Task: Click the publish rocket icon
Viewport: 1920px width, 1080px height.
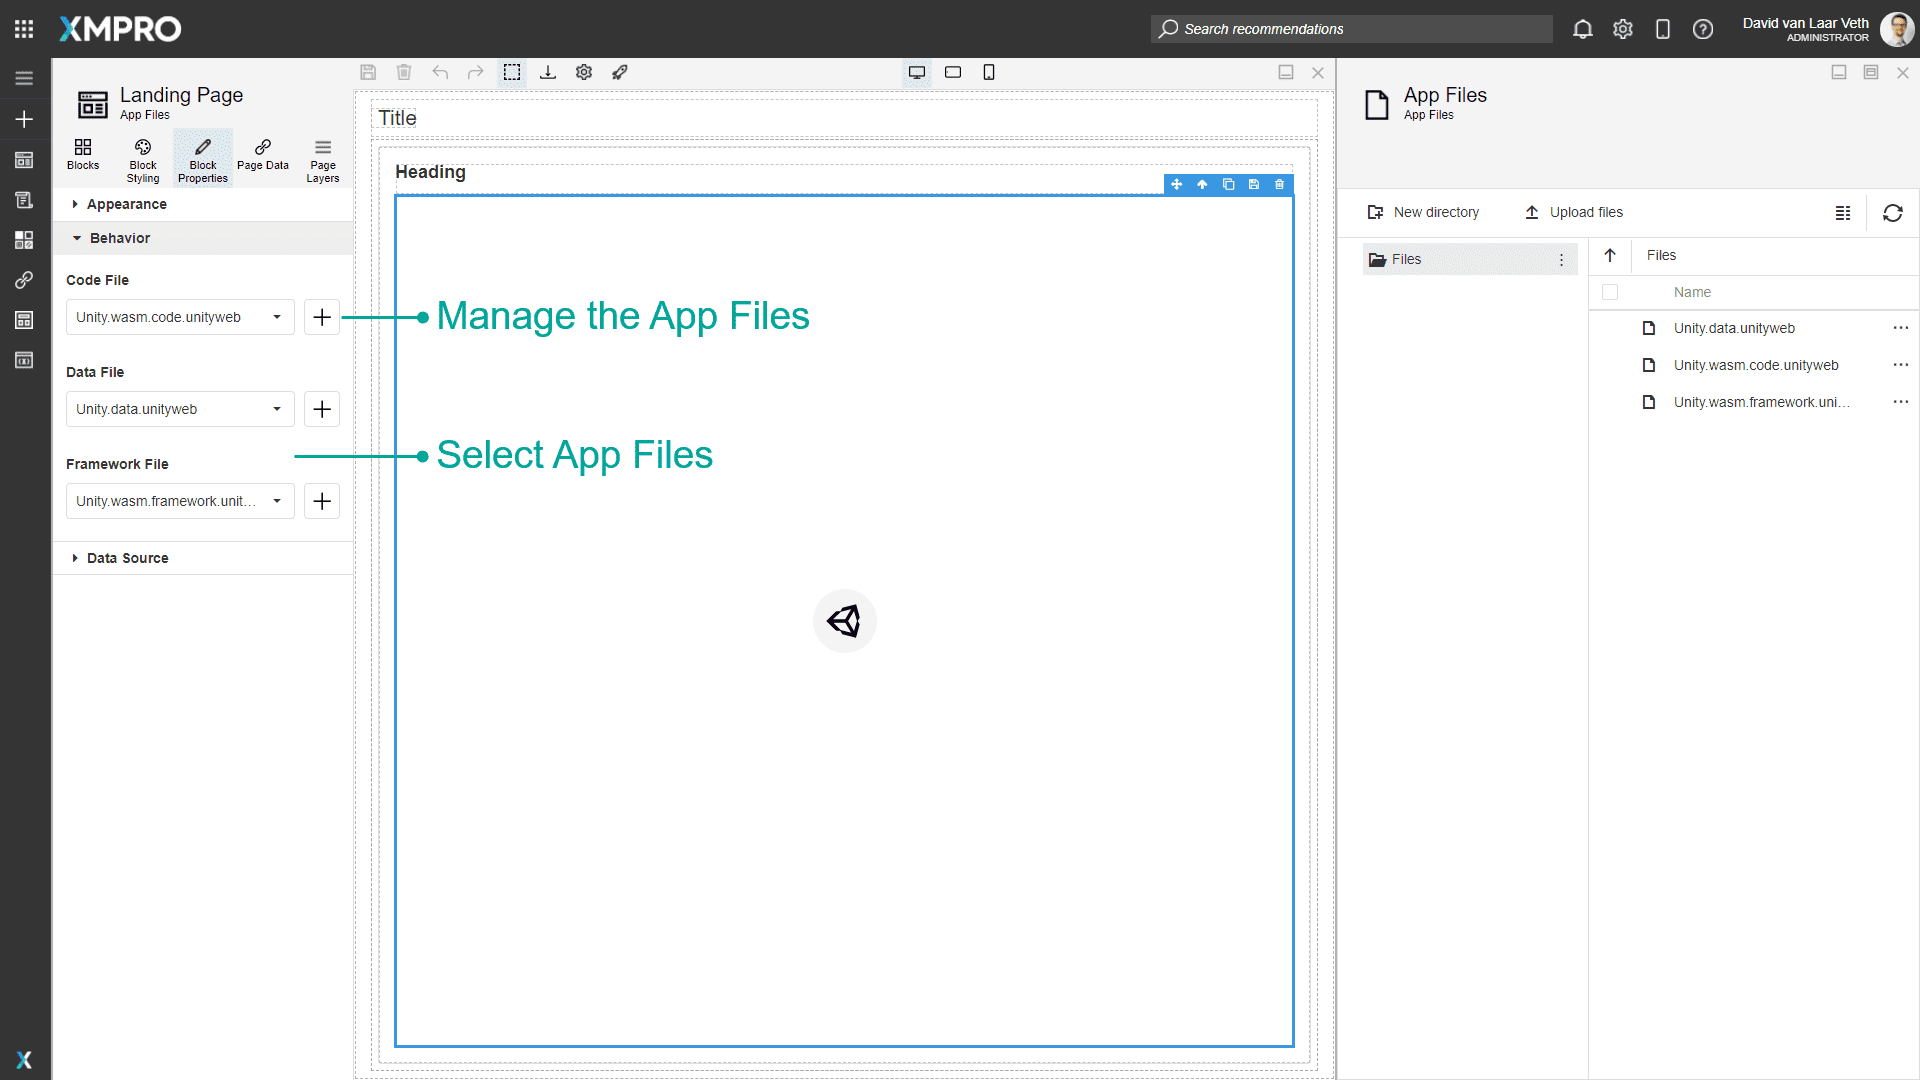Action: pyautogui.click(x=620, y=72)
